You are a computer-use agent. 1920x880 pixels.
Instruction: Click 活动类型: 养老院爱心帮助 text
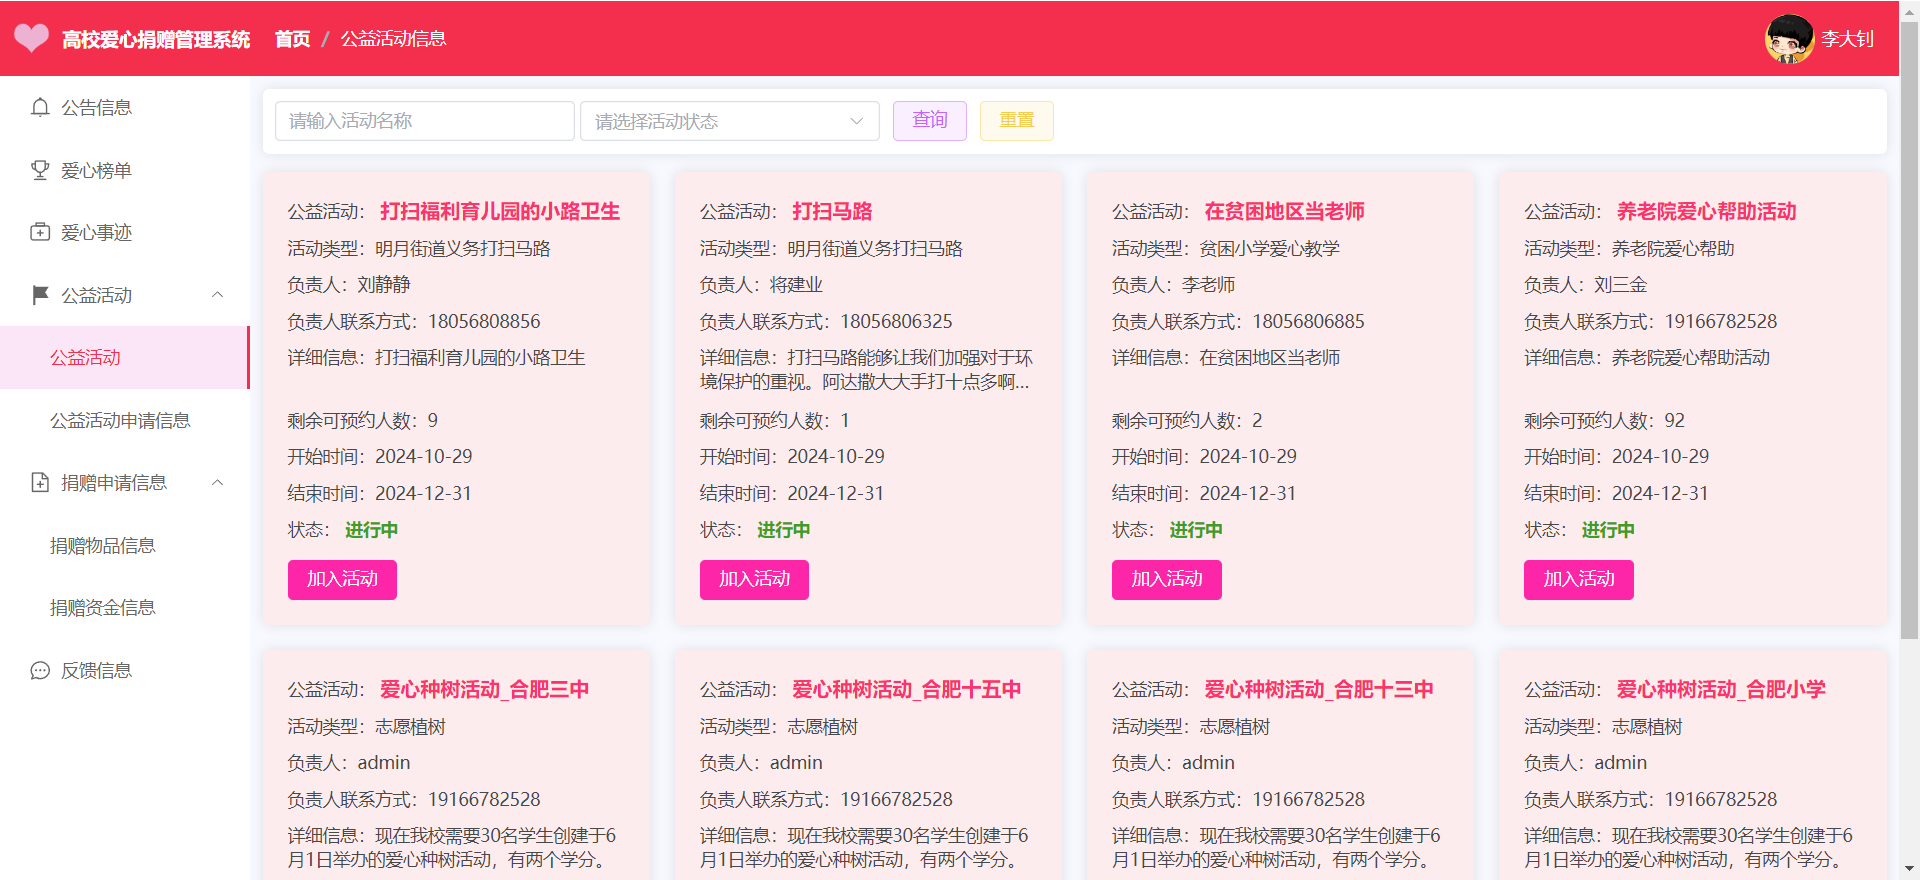1629,248
